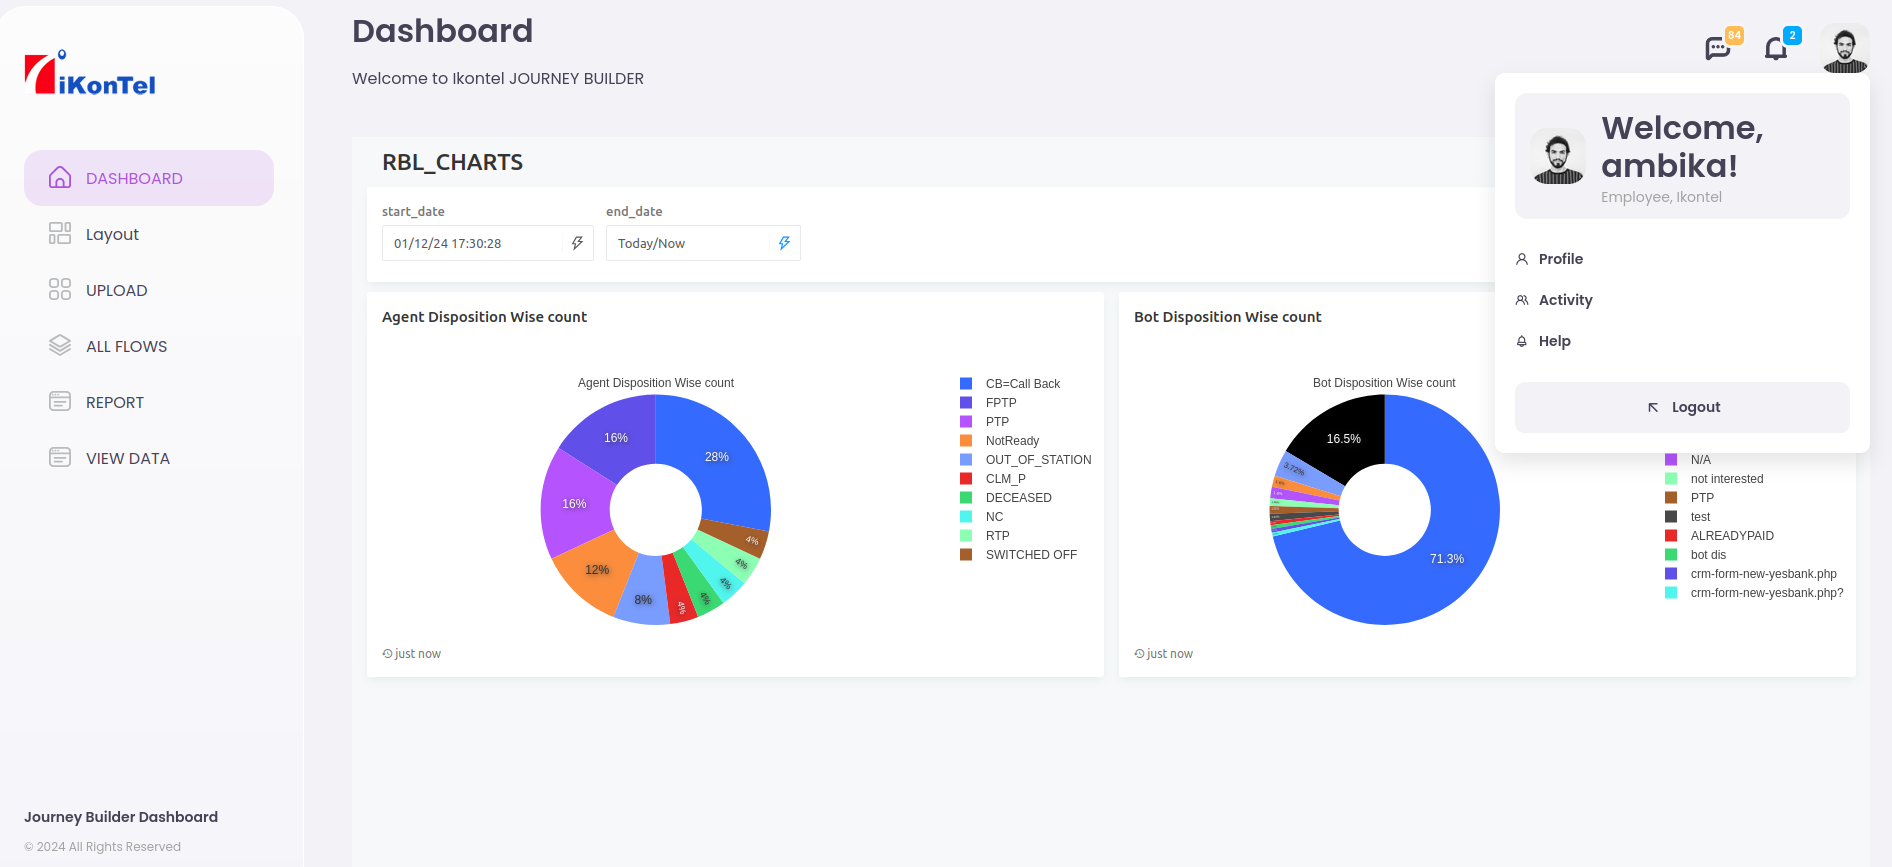Viewport: 1892px width, 867px height.
Task: Toggle bot dis legend entry
Action: (1696, 555)
